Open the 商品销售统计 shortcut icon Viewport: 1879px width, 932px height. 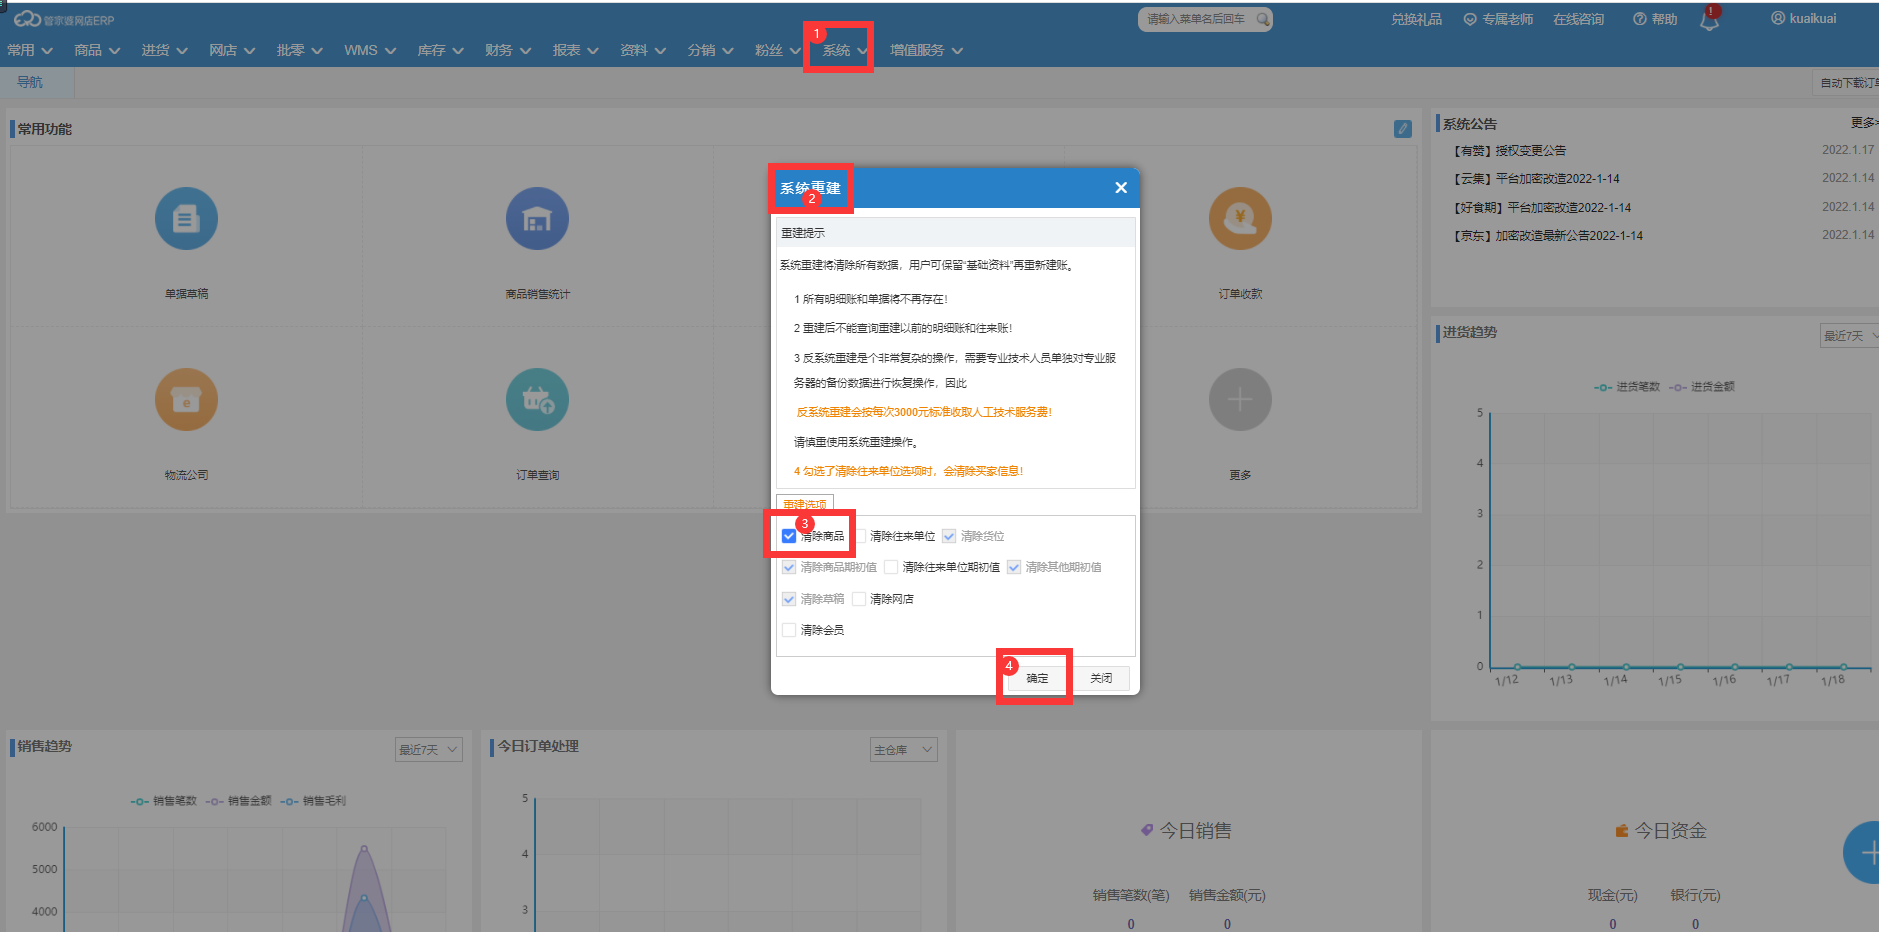(x=537, y=219)
